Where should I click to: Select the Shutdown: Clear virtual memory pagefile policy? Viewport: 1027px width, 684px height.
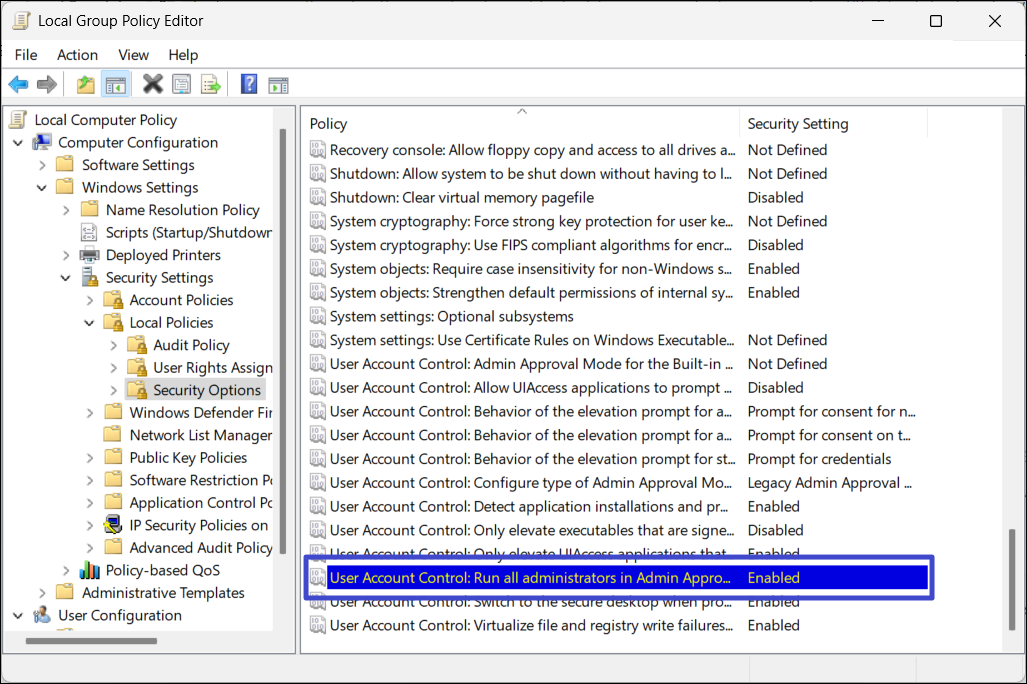pos(461,198)
